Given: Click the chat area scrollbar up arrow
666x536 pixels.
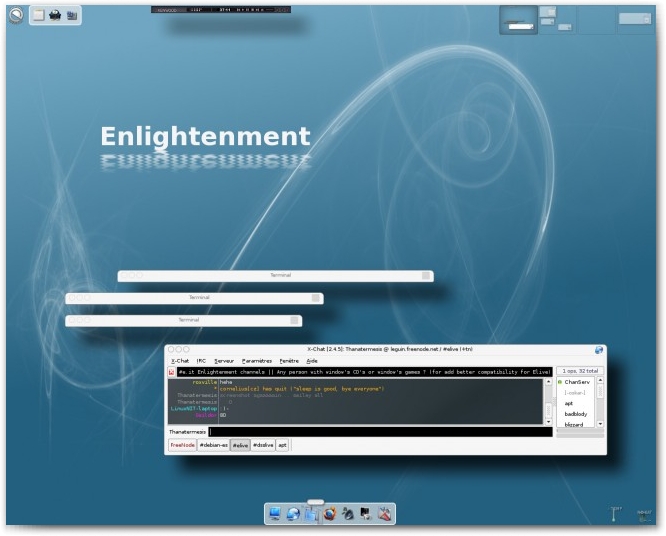Looking at the screenshot, I should pyautogui.click(x=548, y=382).
